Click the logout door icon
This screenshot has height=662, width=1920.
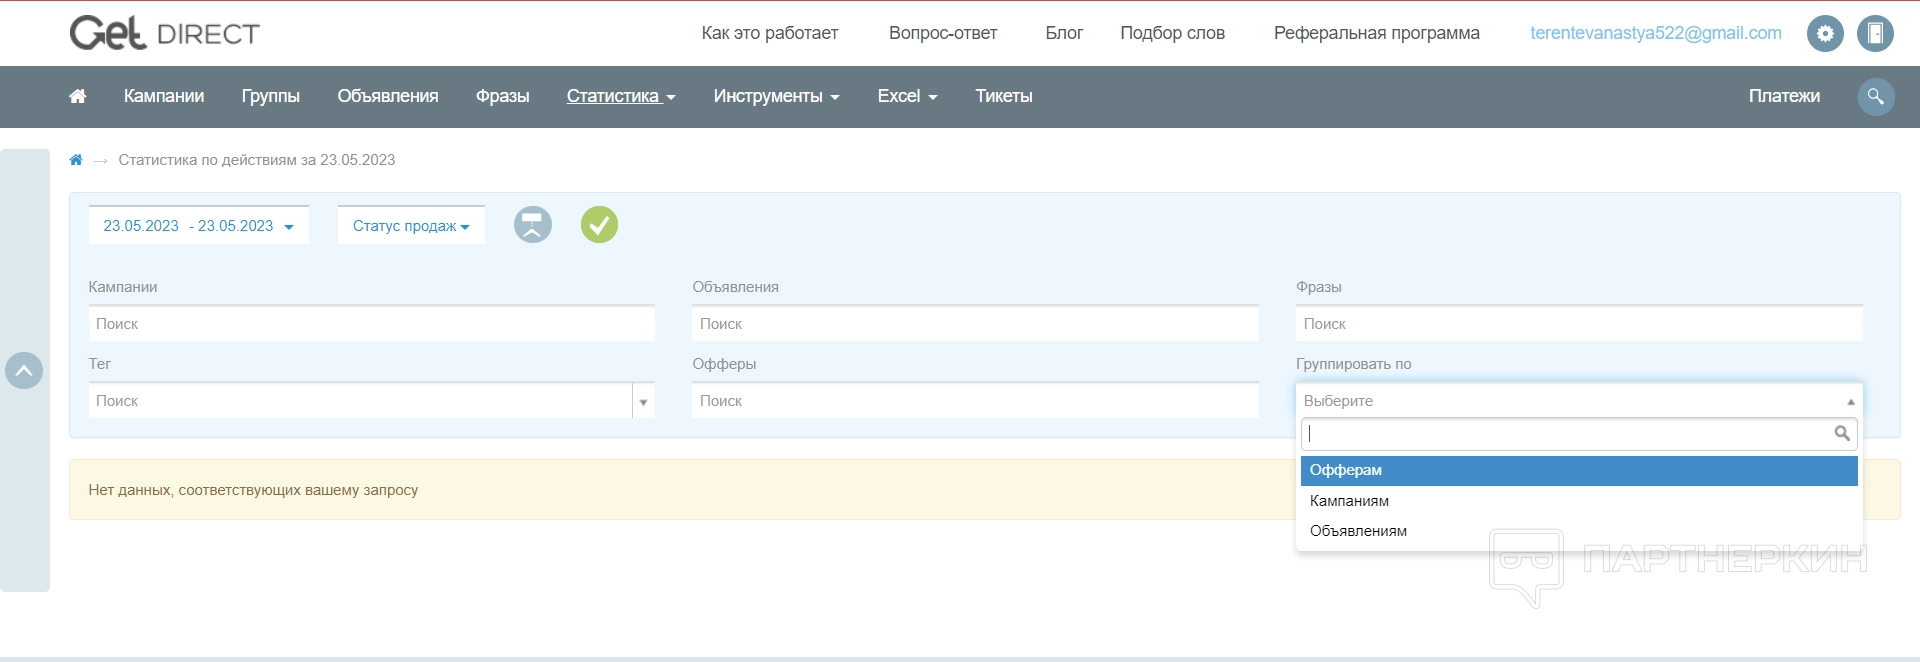coord(1875,33)
